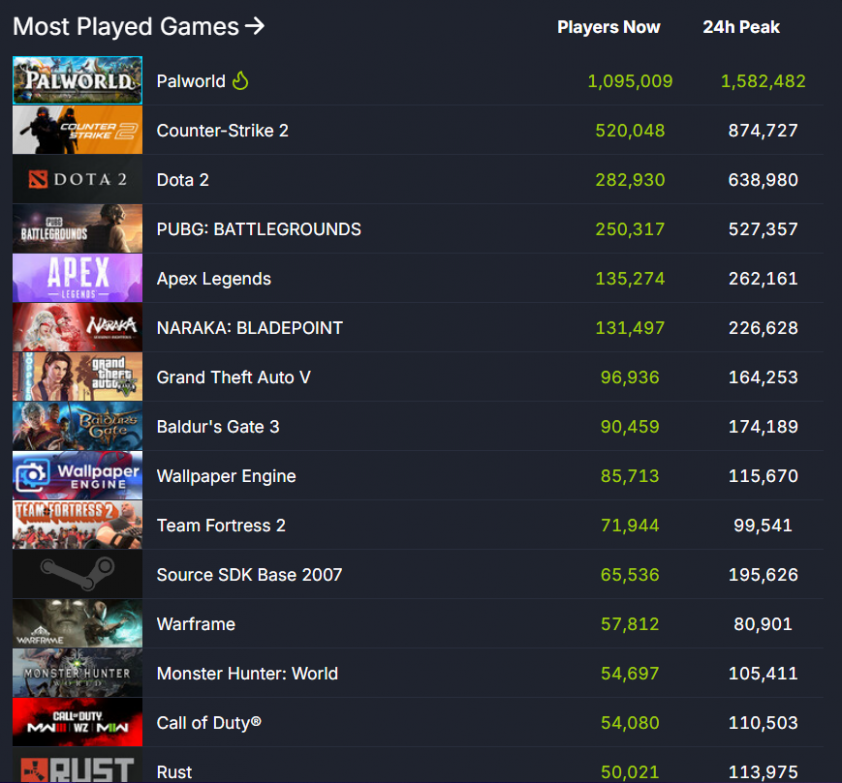Image resolution: width=842 pixels, height=783 pixels.
Task: Open the Call of Duty thumbnail
Action: [x=77, y=723]
